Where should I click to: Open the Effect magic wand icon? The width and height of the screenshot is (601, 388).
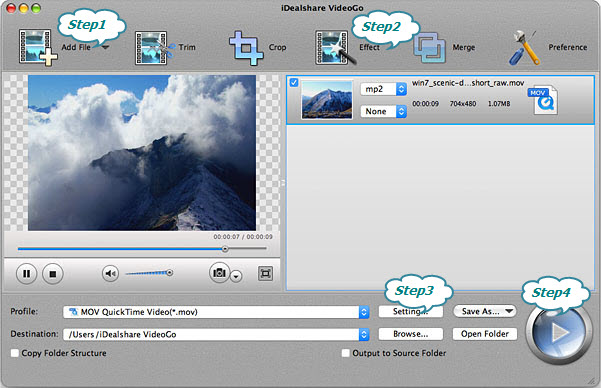(335, 48)
